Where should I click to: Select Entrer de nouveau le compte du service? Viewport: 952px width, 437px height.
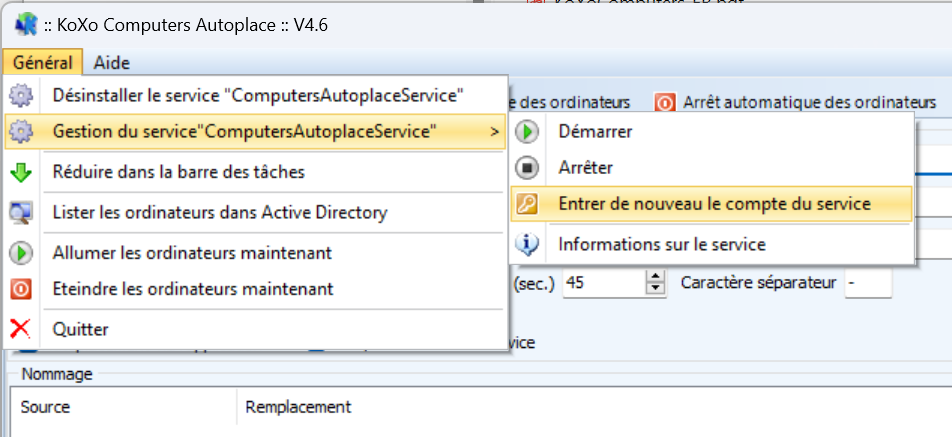712,204
